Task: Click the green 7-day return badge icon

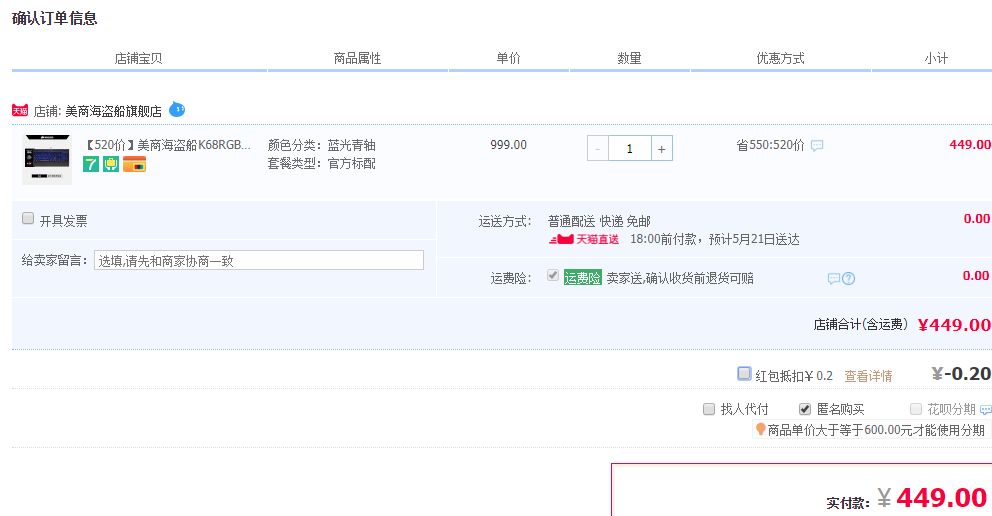Action: pos(91,164)
